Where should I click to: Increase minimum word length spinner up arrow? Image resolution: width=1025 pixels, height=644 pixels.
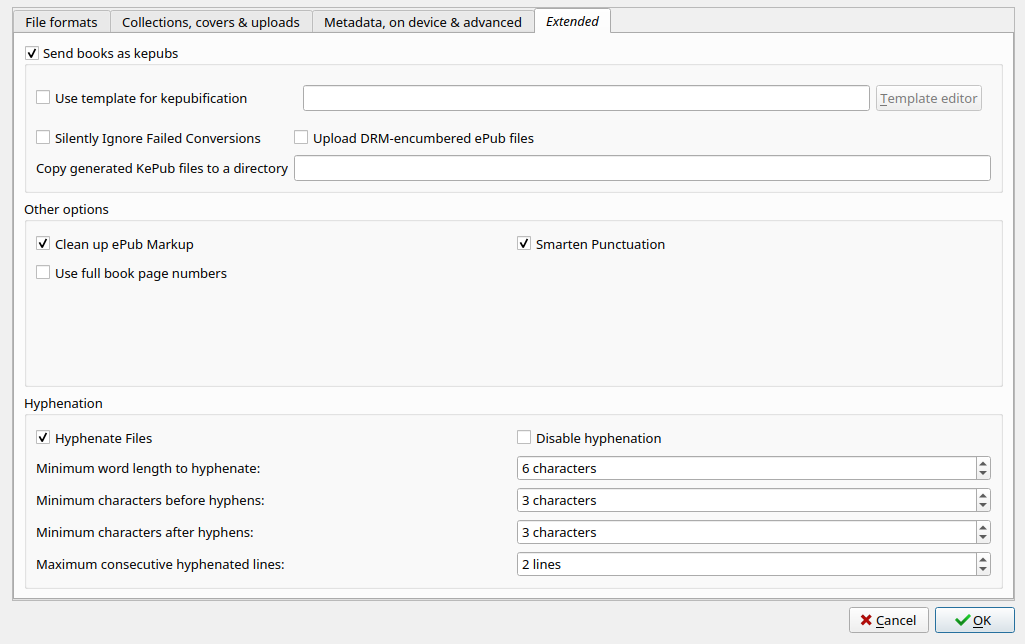tap(983, 463)
